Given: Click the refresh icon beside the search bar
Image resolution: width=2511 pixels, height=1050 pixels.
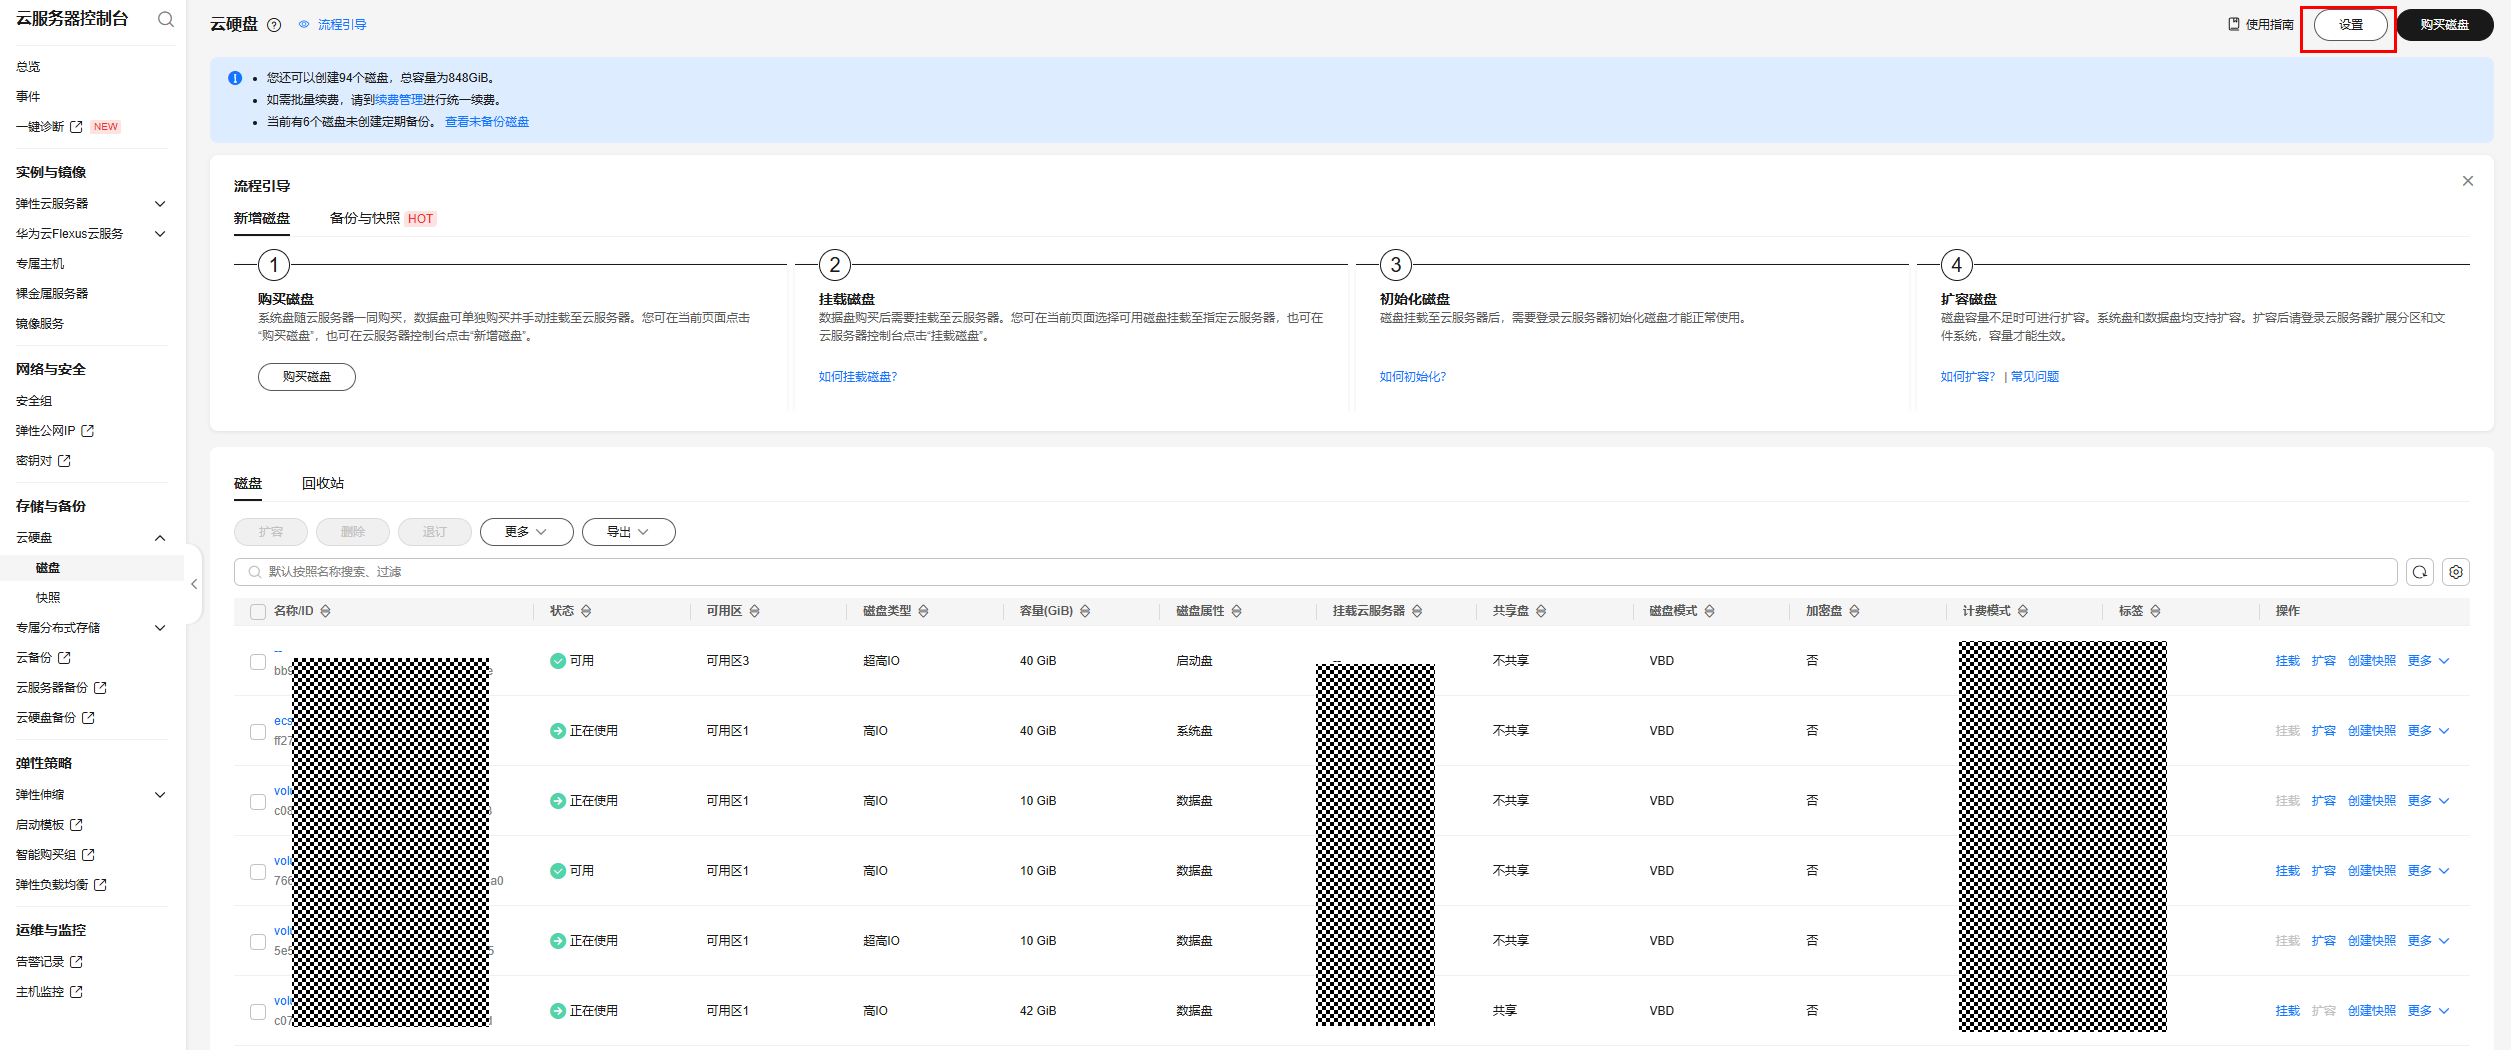Looking at the screenshot, I should (2419, 572).
